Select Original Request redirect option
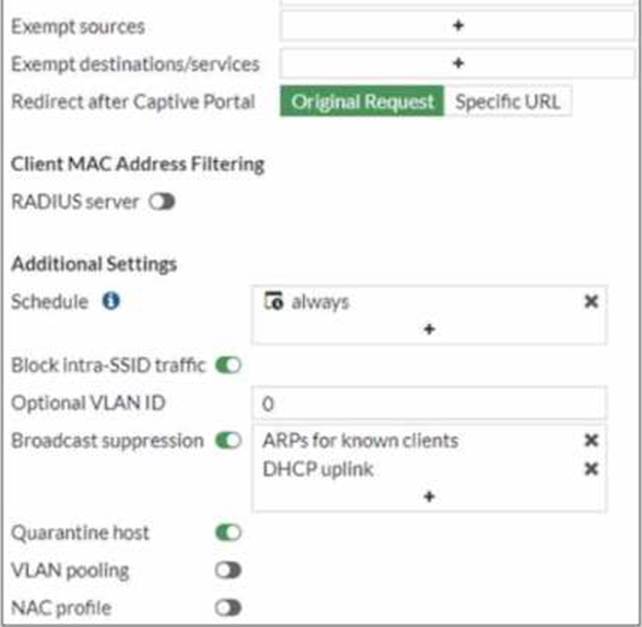Viewport: 642px width, 627px height. [362, 101]
